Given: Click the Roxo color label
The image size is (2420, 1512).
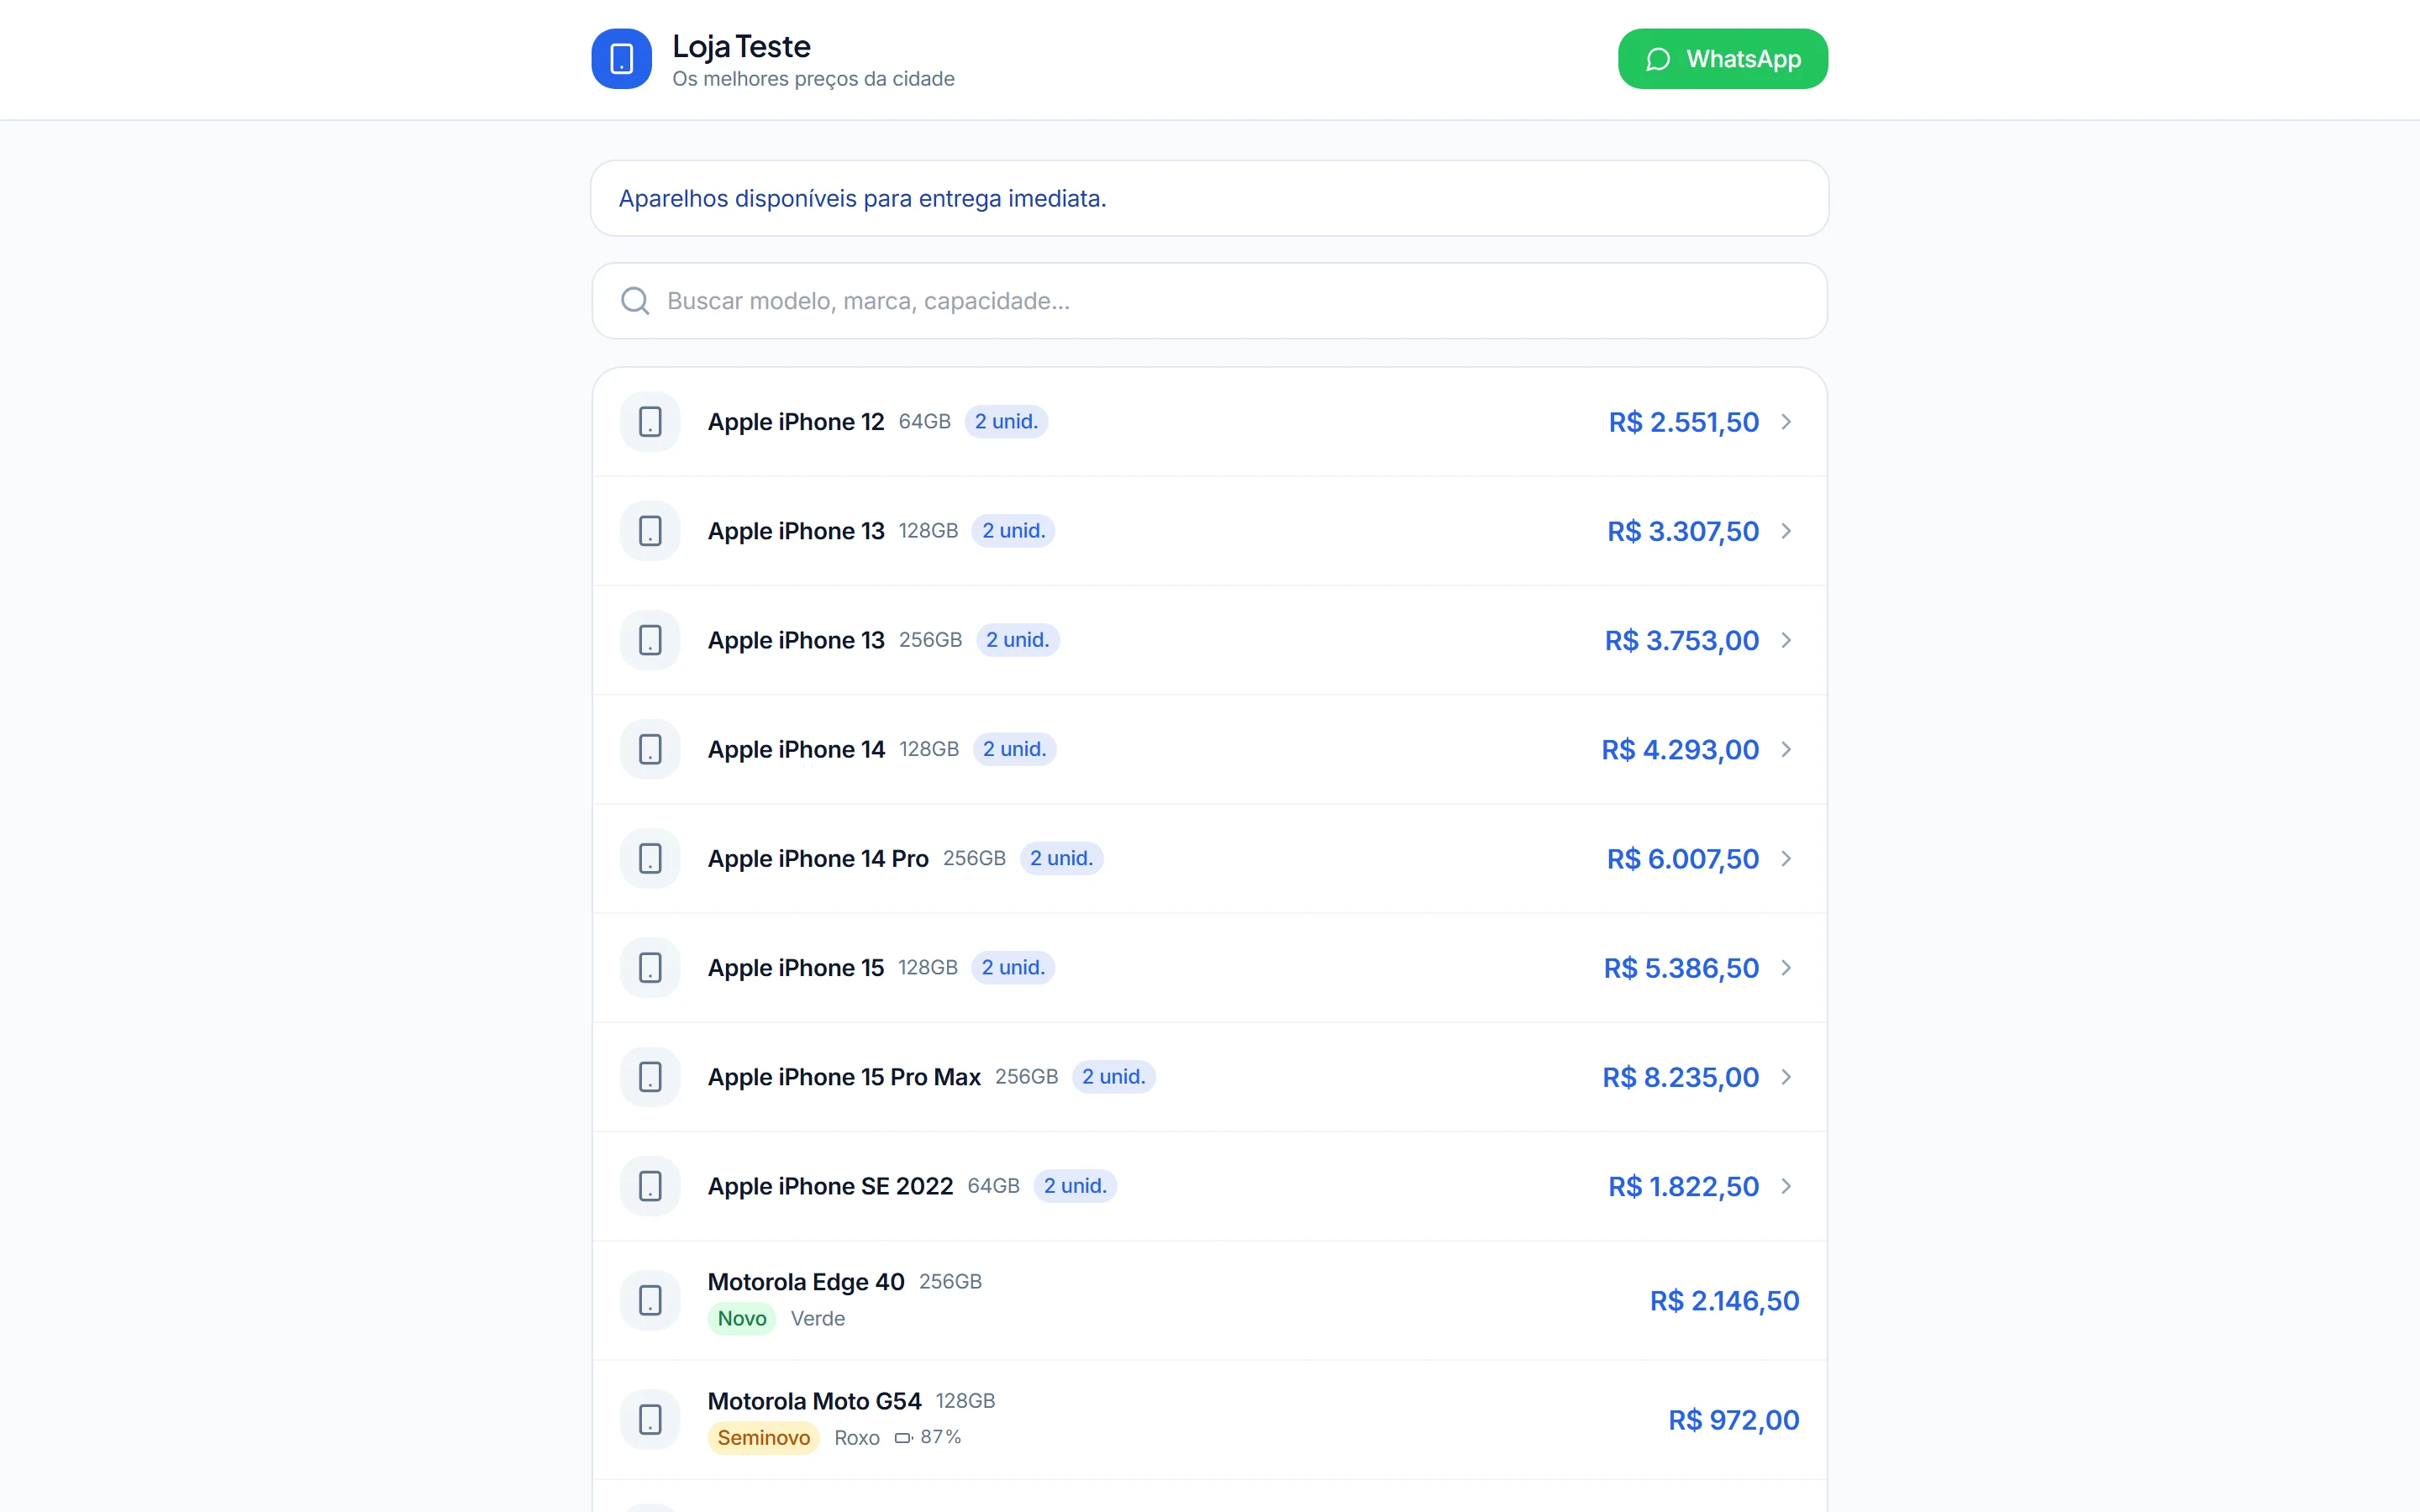Looking at the screenshot, I should tap(857, 1438).
